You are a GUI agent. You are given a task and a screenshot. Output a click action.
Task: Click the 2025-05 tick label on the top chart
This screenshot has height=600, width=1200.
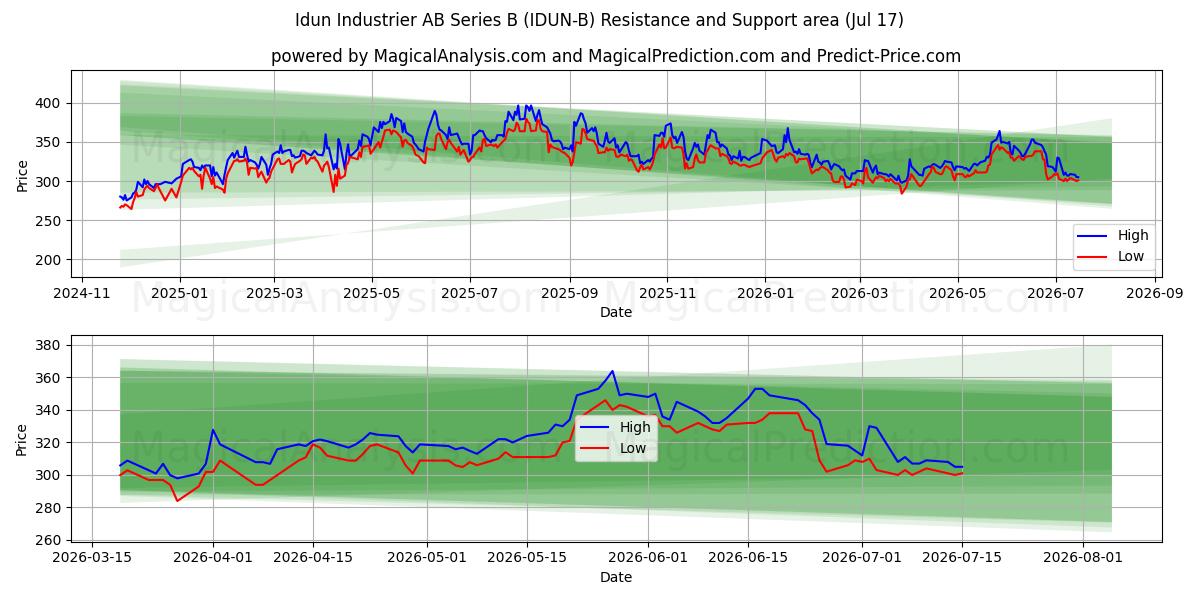tap(372, 294)
